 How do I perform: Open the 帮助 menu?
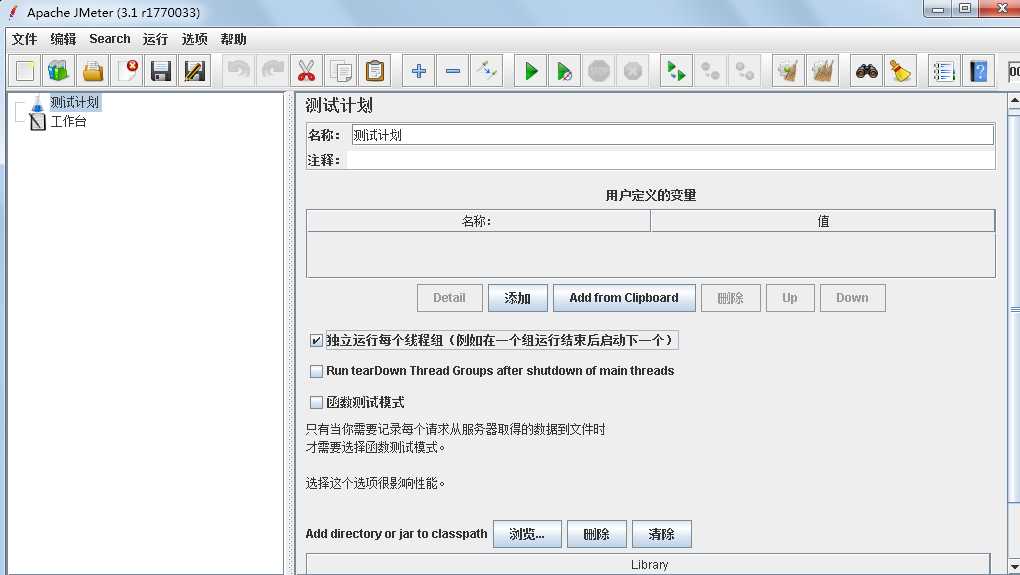[x=233, y=39]
